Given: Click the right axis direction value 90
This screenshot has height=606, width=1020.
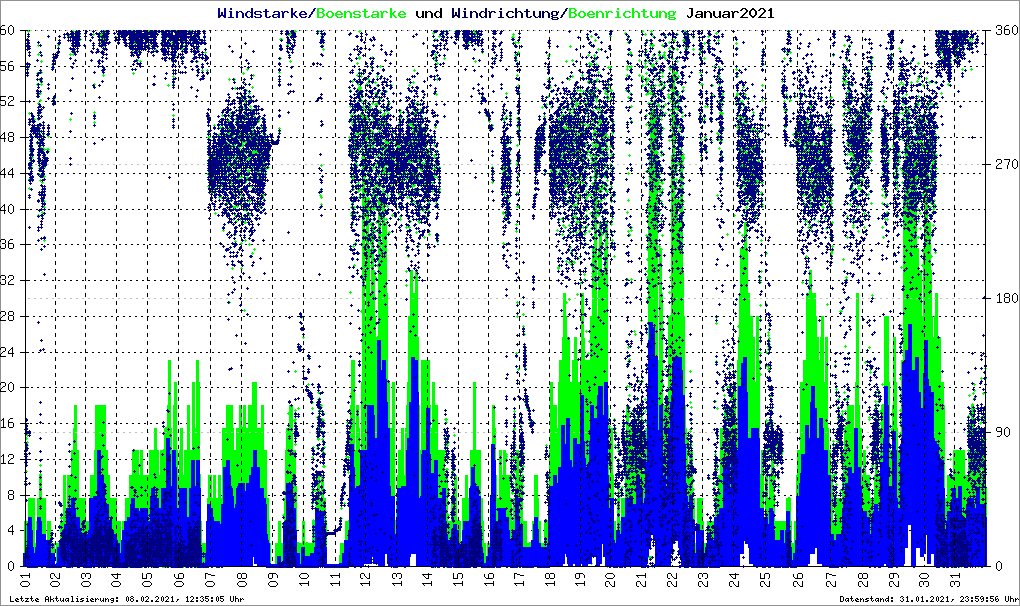Looking at the screenshot, I should pos(1002,432).
